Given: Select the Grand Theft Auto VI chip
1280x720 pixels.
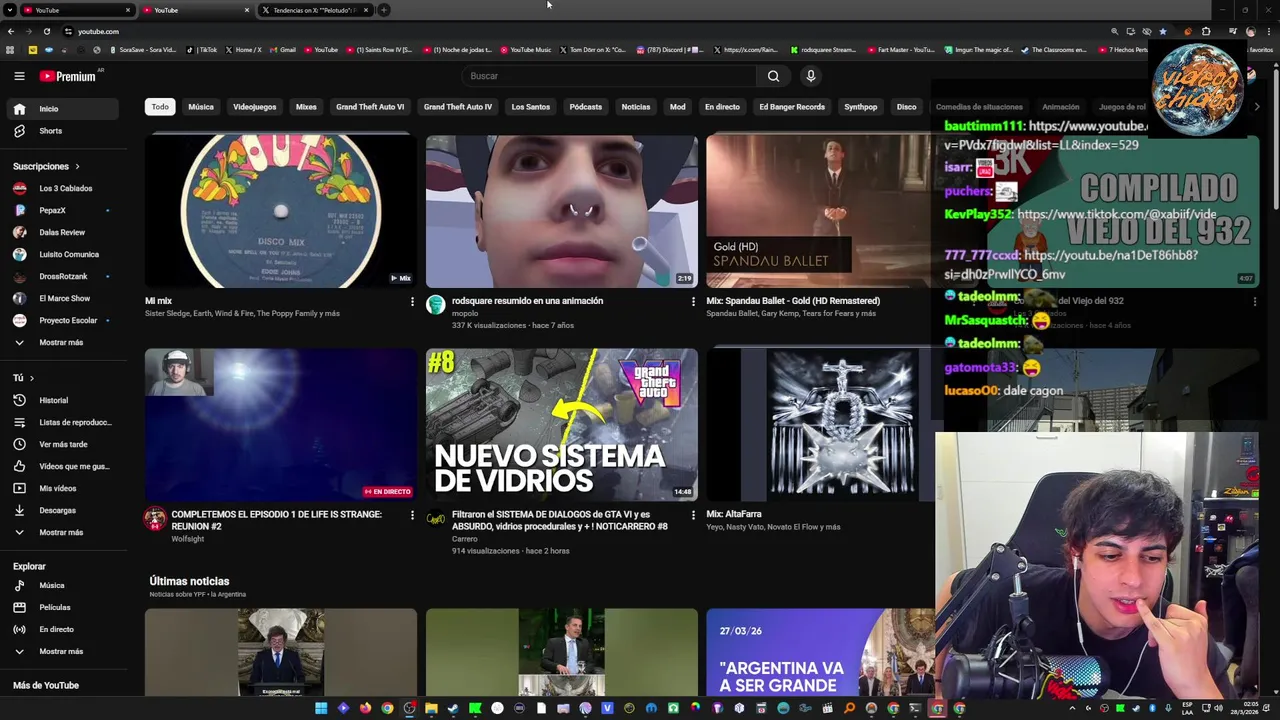Looking at the screenshot, I should coord(370,107).
